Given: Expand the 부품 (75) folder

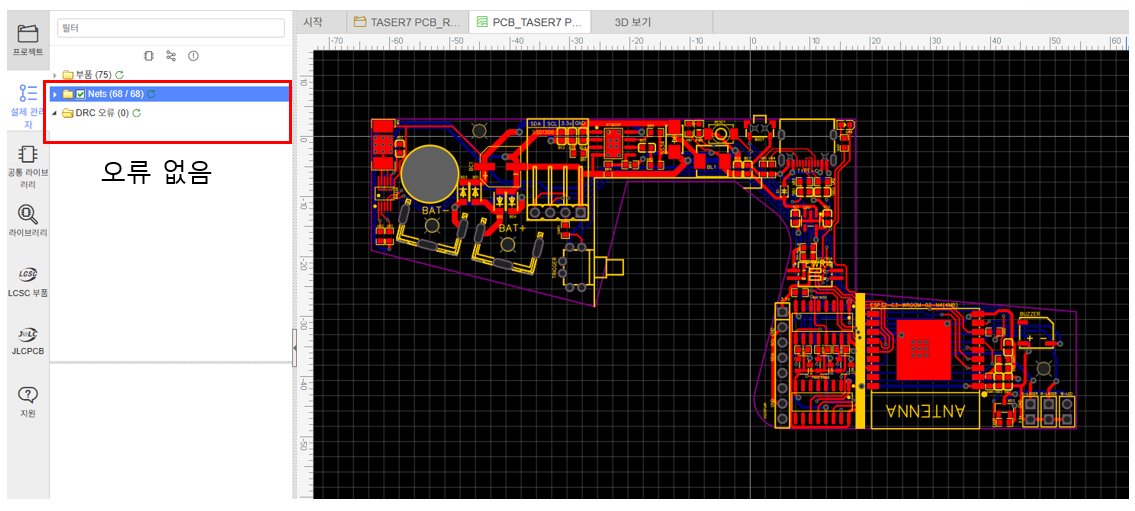Looking at the screenshot, I should pos(54,75).
